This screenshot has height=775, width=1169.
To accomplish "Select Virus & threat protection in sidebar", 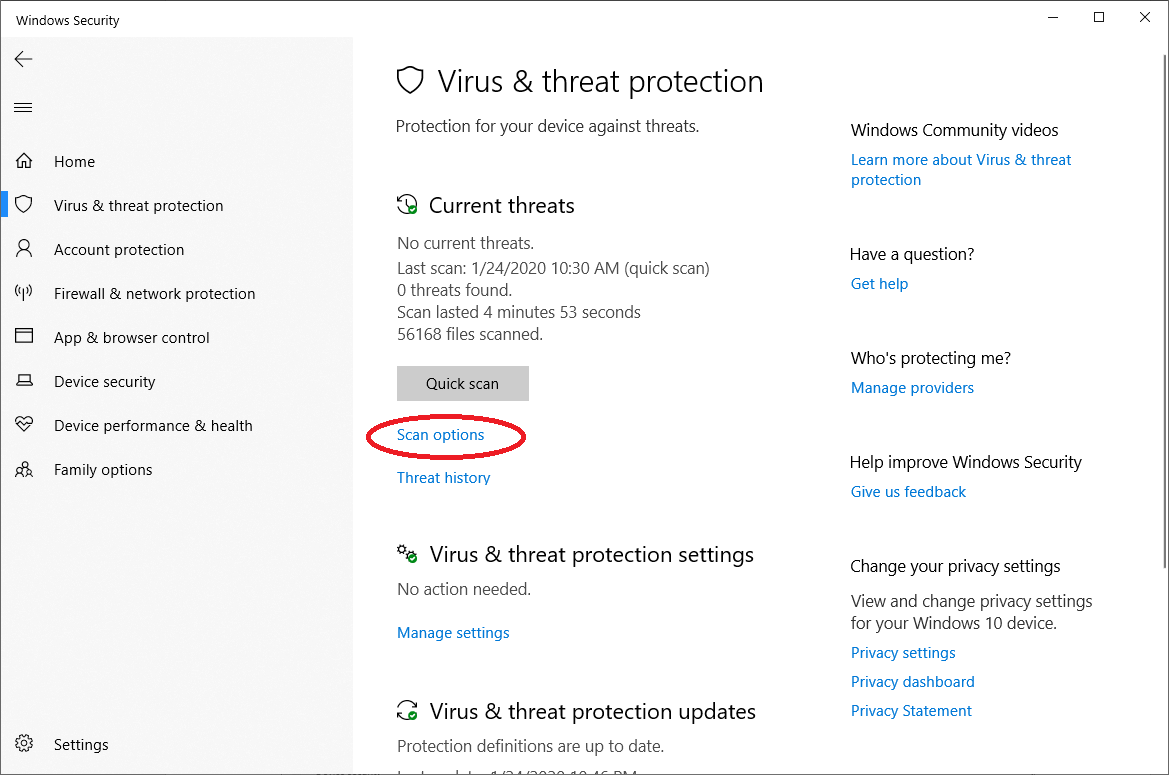I will [138, 205].
